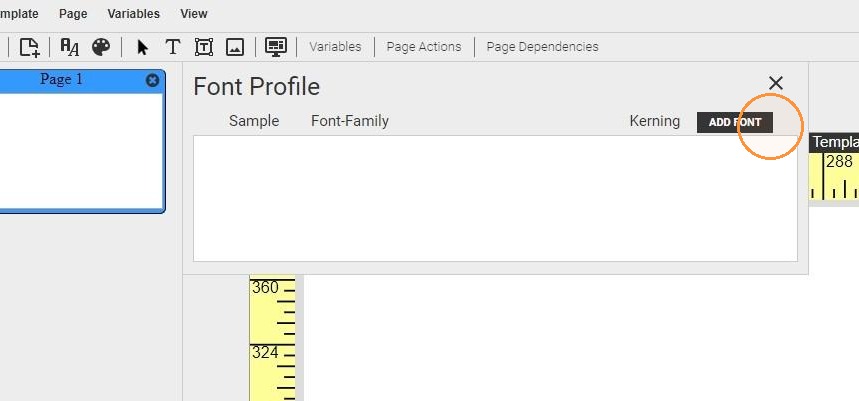Viewport: 859px width, 401px height.
Task: Select the Text tool (T icon)
Action: tap(173, 47)
